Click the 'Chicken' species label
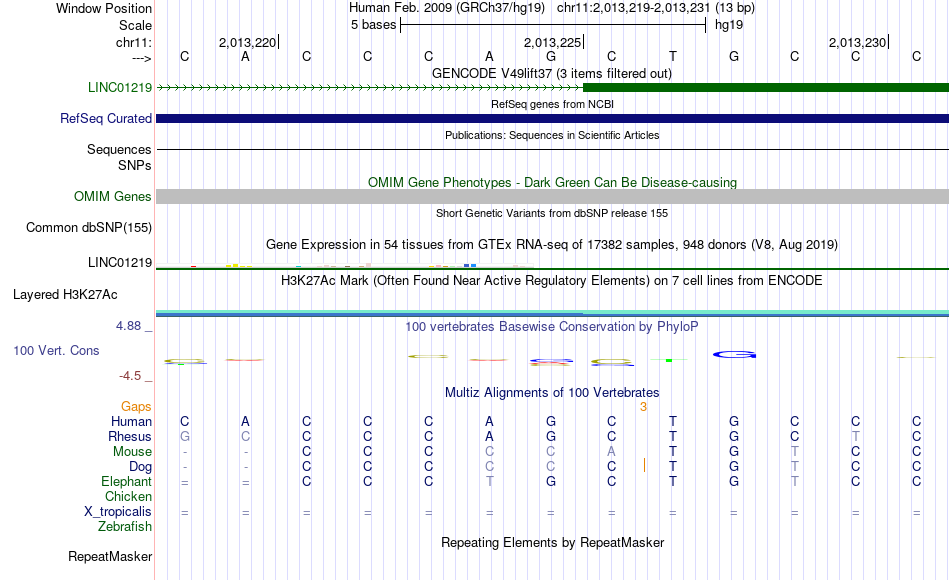Viewport: 950px width, 580px height. click(x=128, y=496)
